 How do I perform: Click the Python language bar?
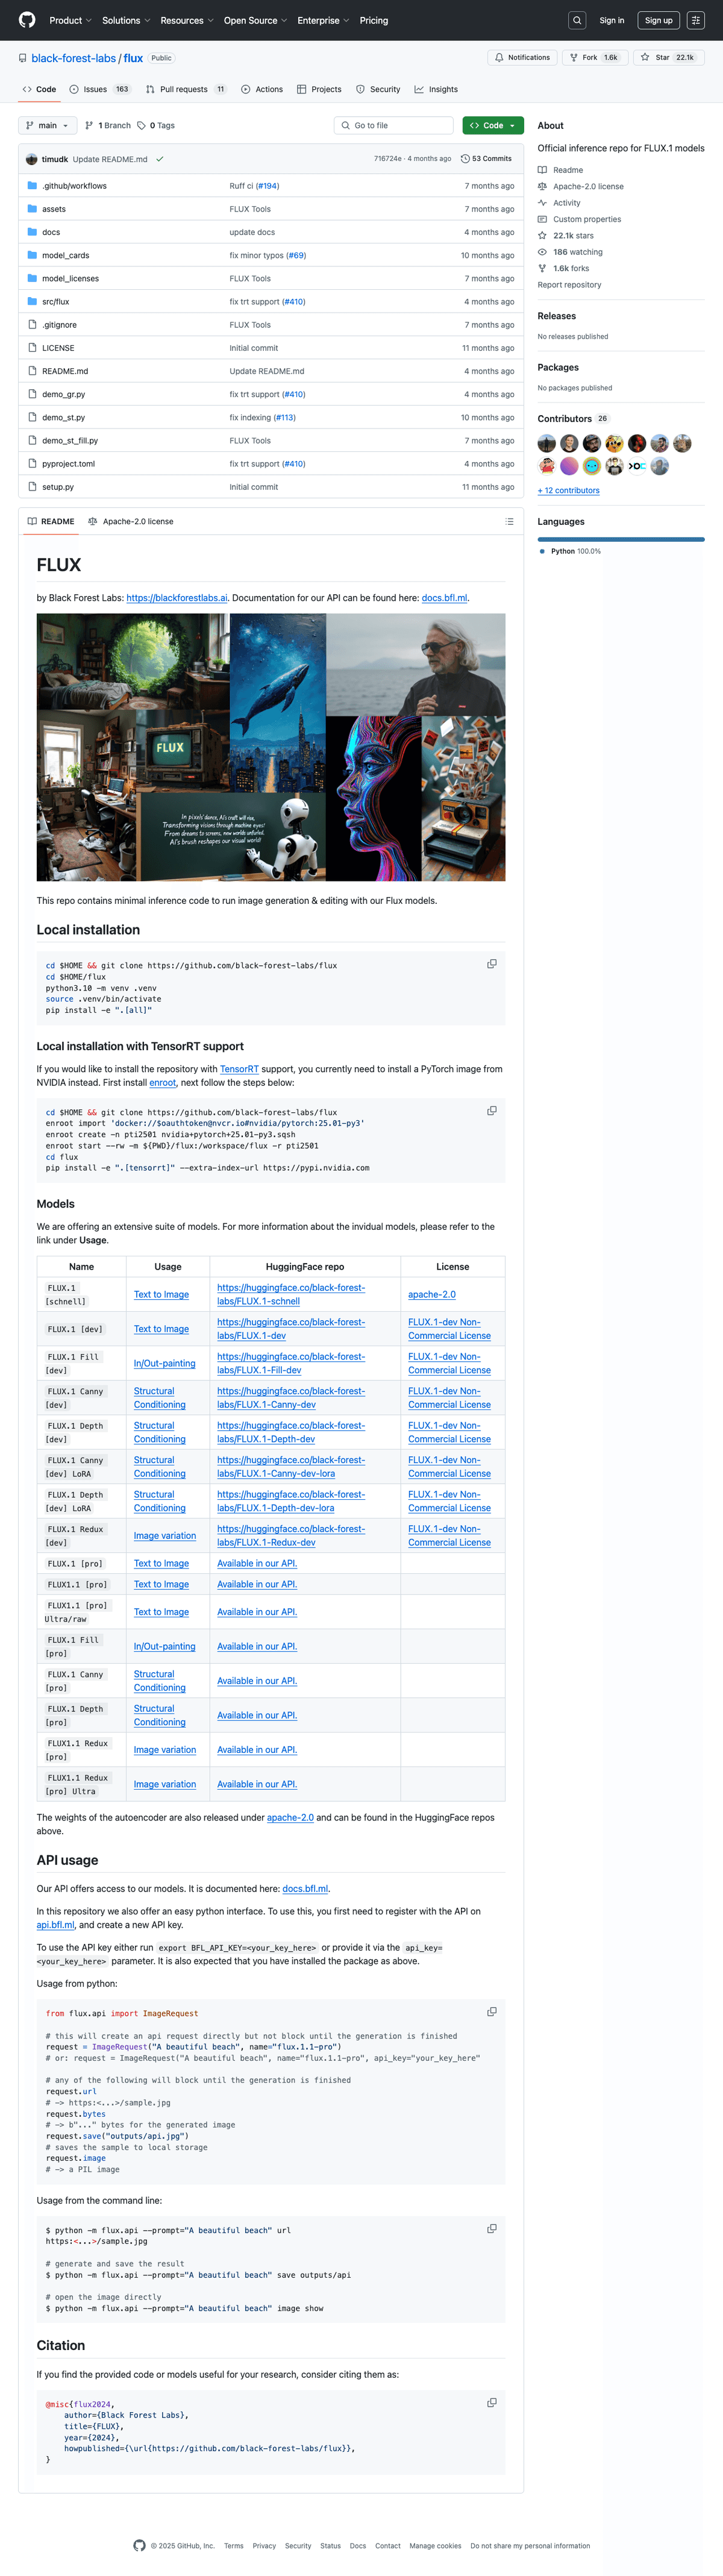[621, 539]
